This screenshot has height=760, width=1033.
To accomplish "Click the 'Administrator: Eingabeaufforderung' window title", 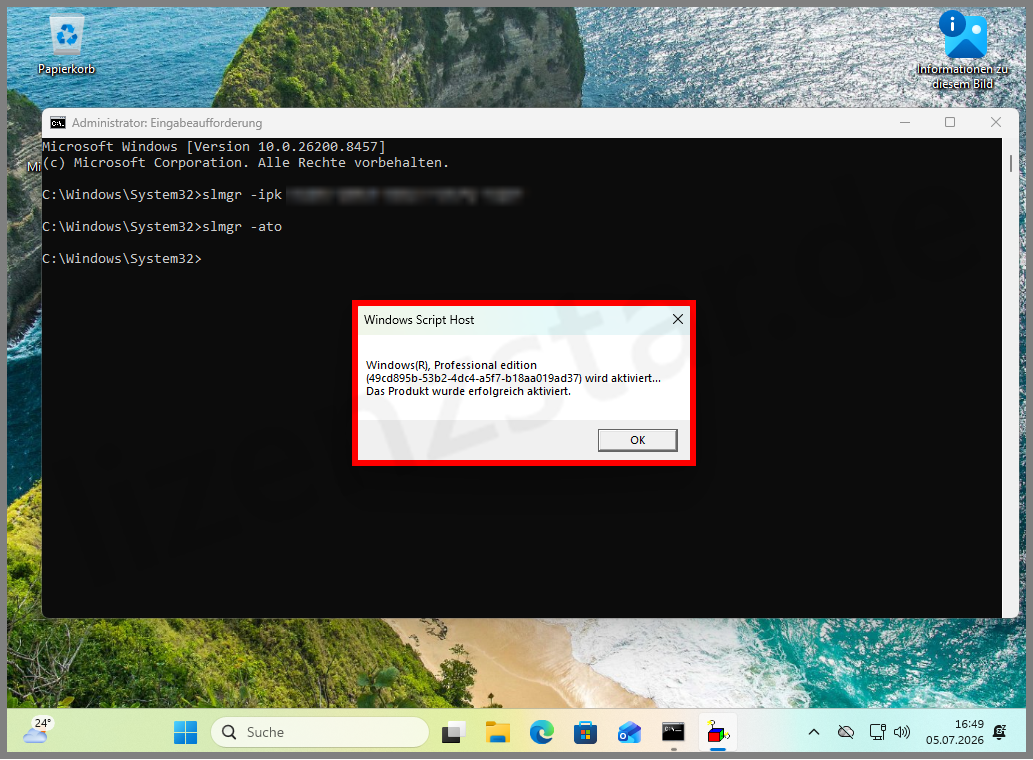I will pos(167,123).
